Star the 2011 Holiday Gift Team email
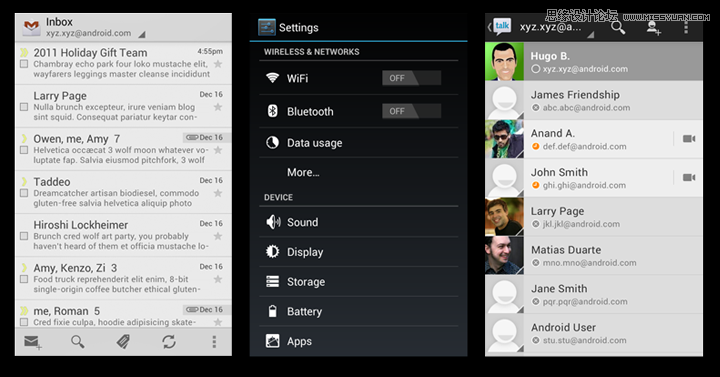Viewport: 720px width, 377px height. pyautogui.click(x=218, y=64)
